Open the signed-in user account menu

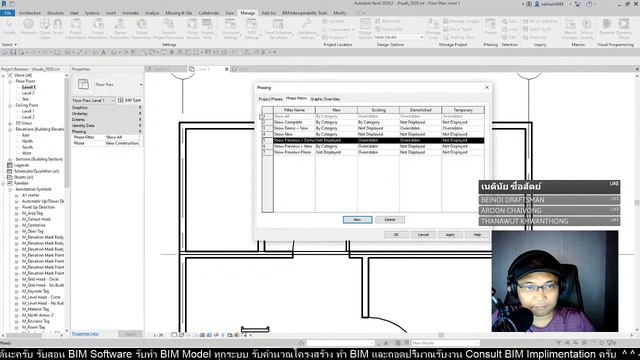coord(550,4)
